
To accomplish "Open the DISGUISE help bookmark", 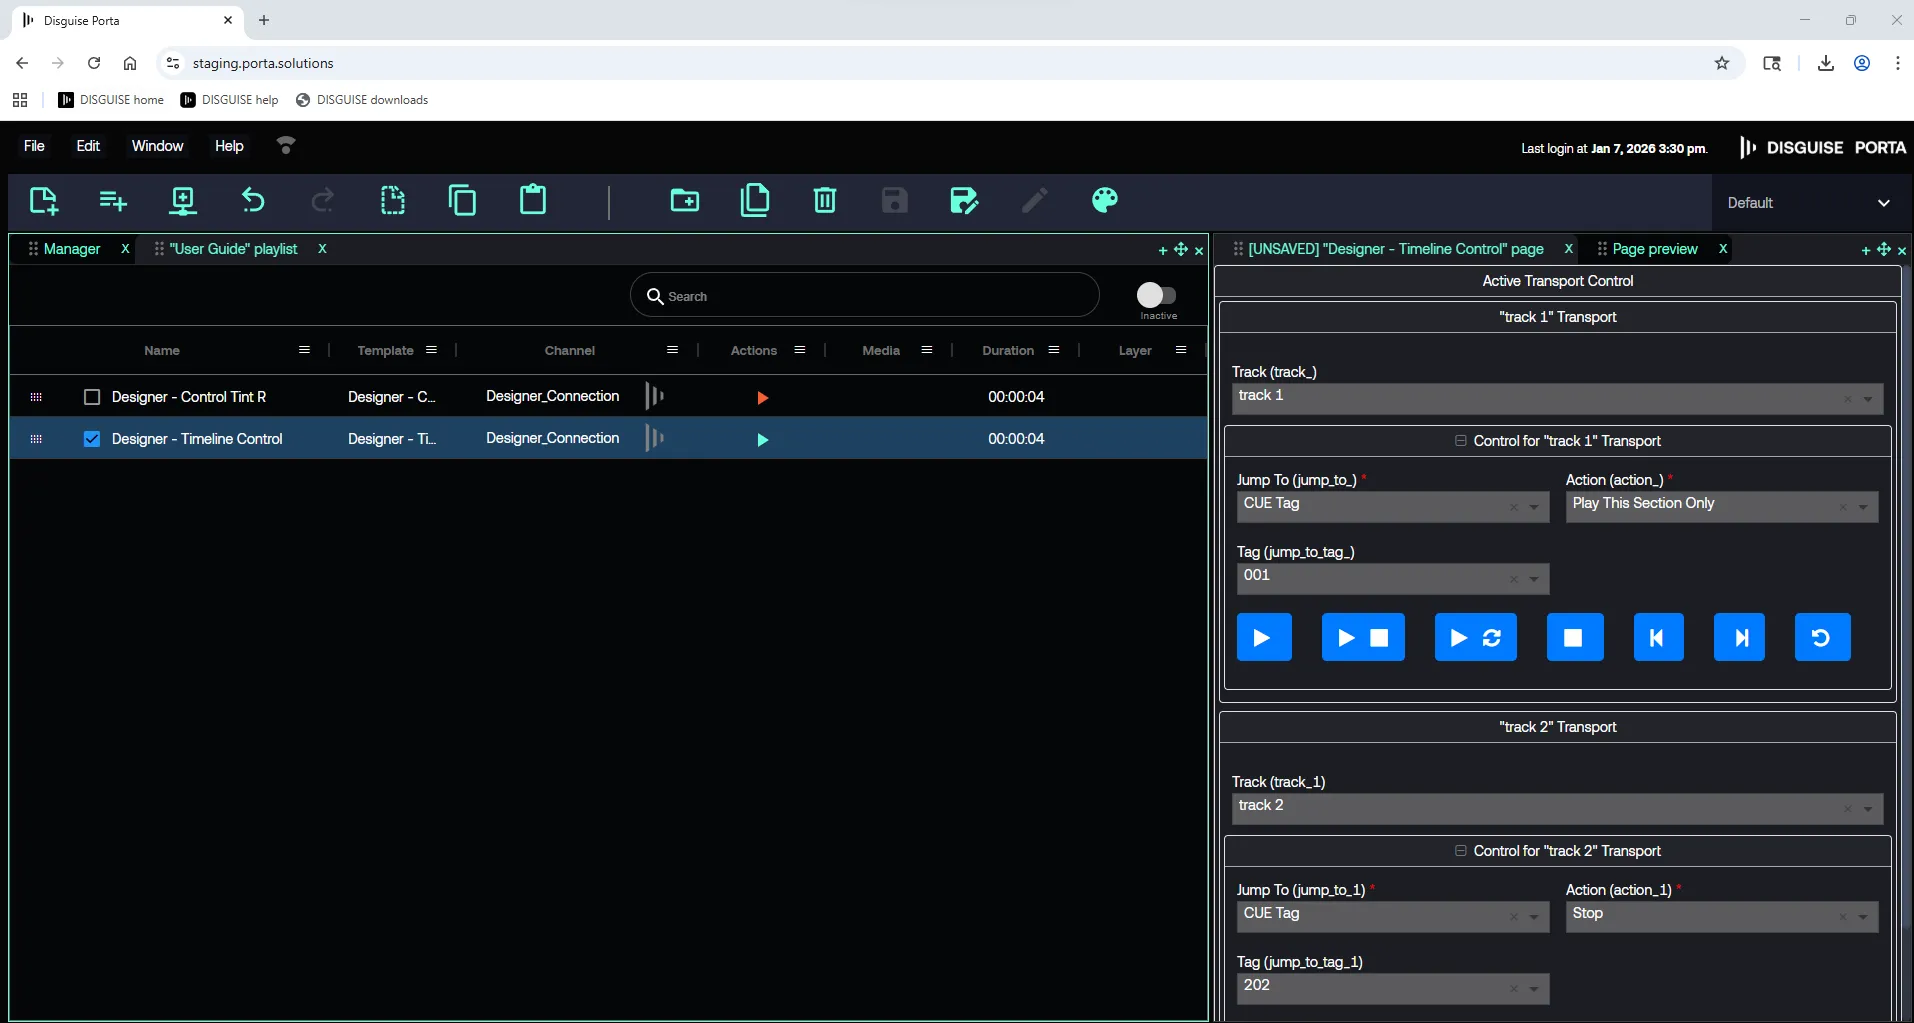I will coord(230,100).
